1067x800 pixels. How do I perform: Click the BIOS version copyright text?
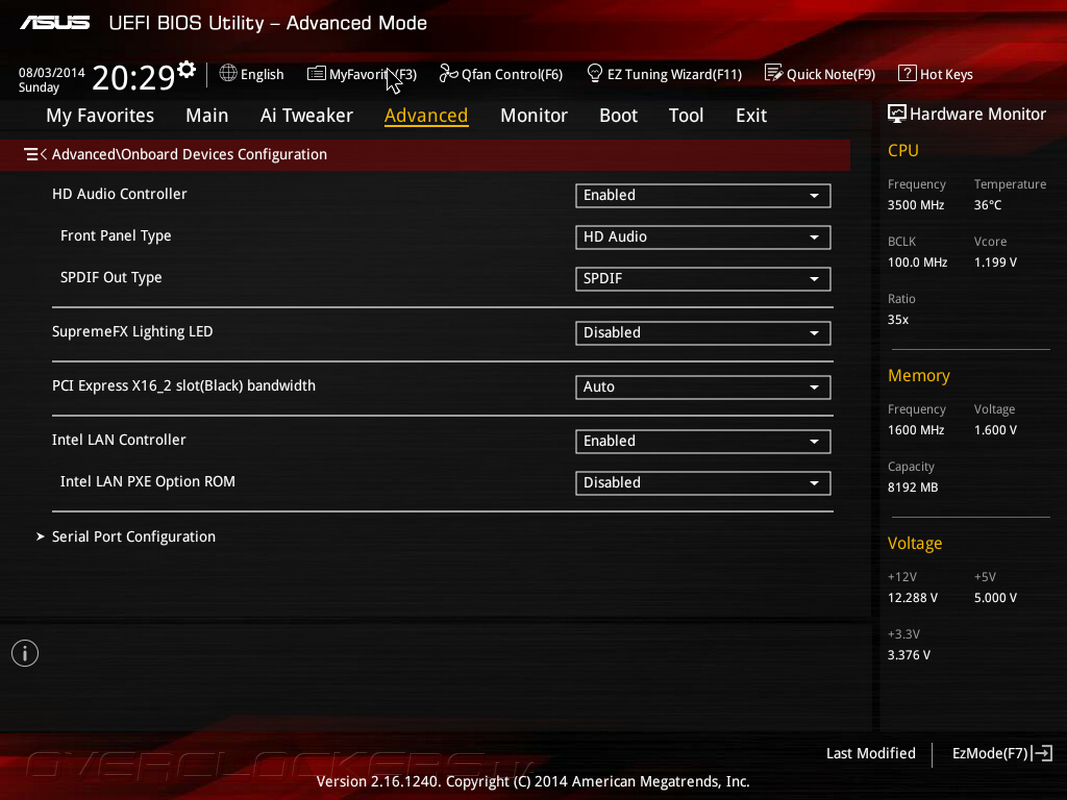pyautogui.click(x=533, y=781)
